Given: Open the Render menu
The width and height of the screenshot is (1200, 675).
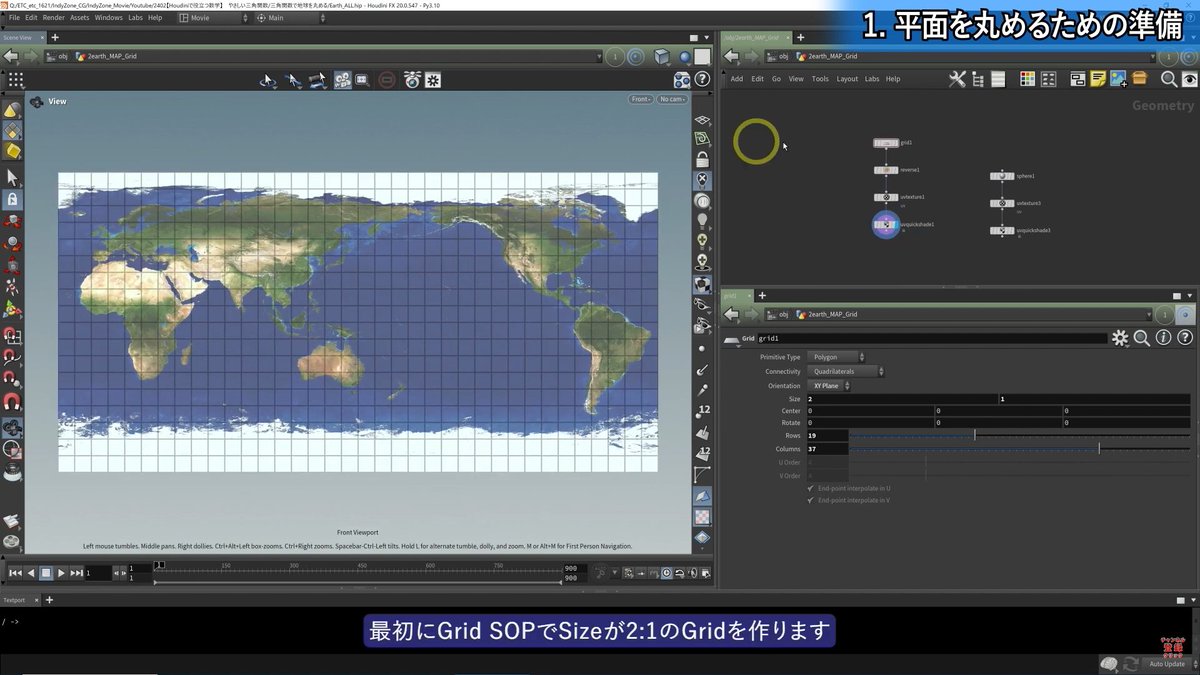Looking at the screenshot, I should (x=53, y=17).
